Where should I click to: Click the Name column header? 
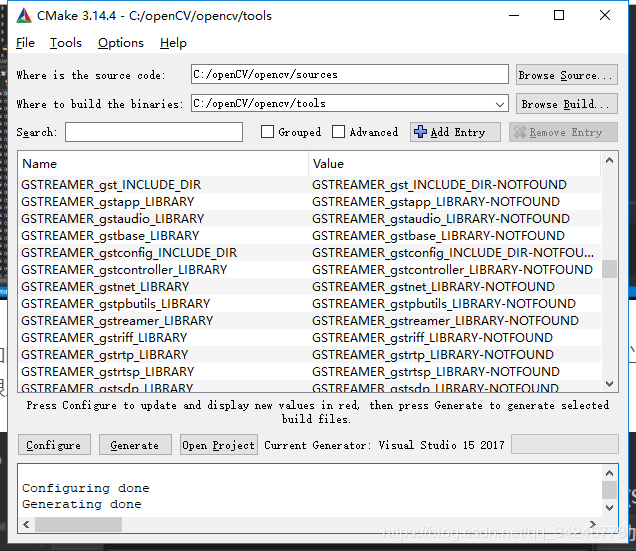pos(163,164)
